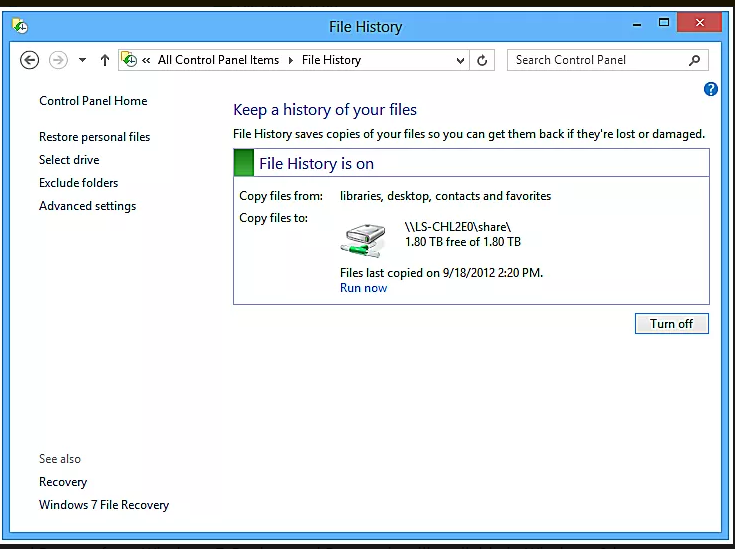The width and height of the screenshot is (735, 549).
Task: Click the green status indicator square
Action: coord(244,163)
